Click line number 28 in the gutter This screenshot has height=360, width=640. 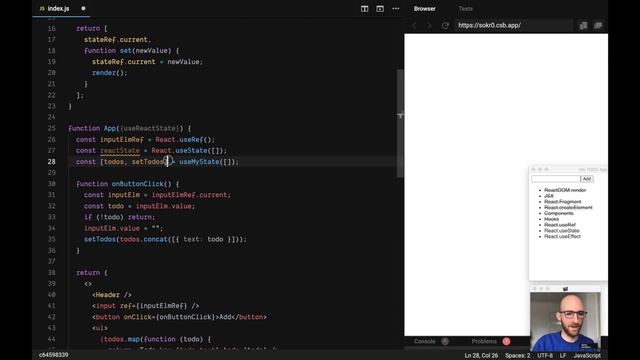[51, 162]
